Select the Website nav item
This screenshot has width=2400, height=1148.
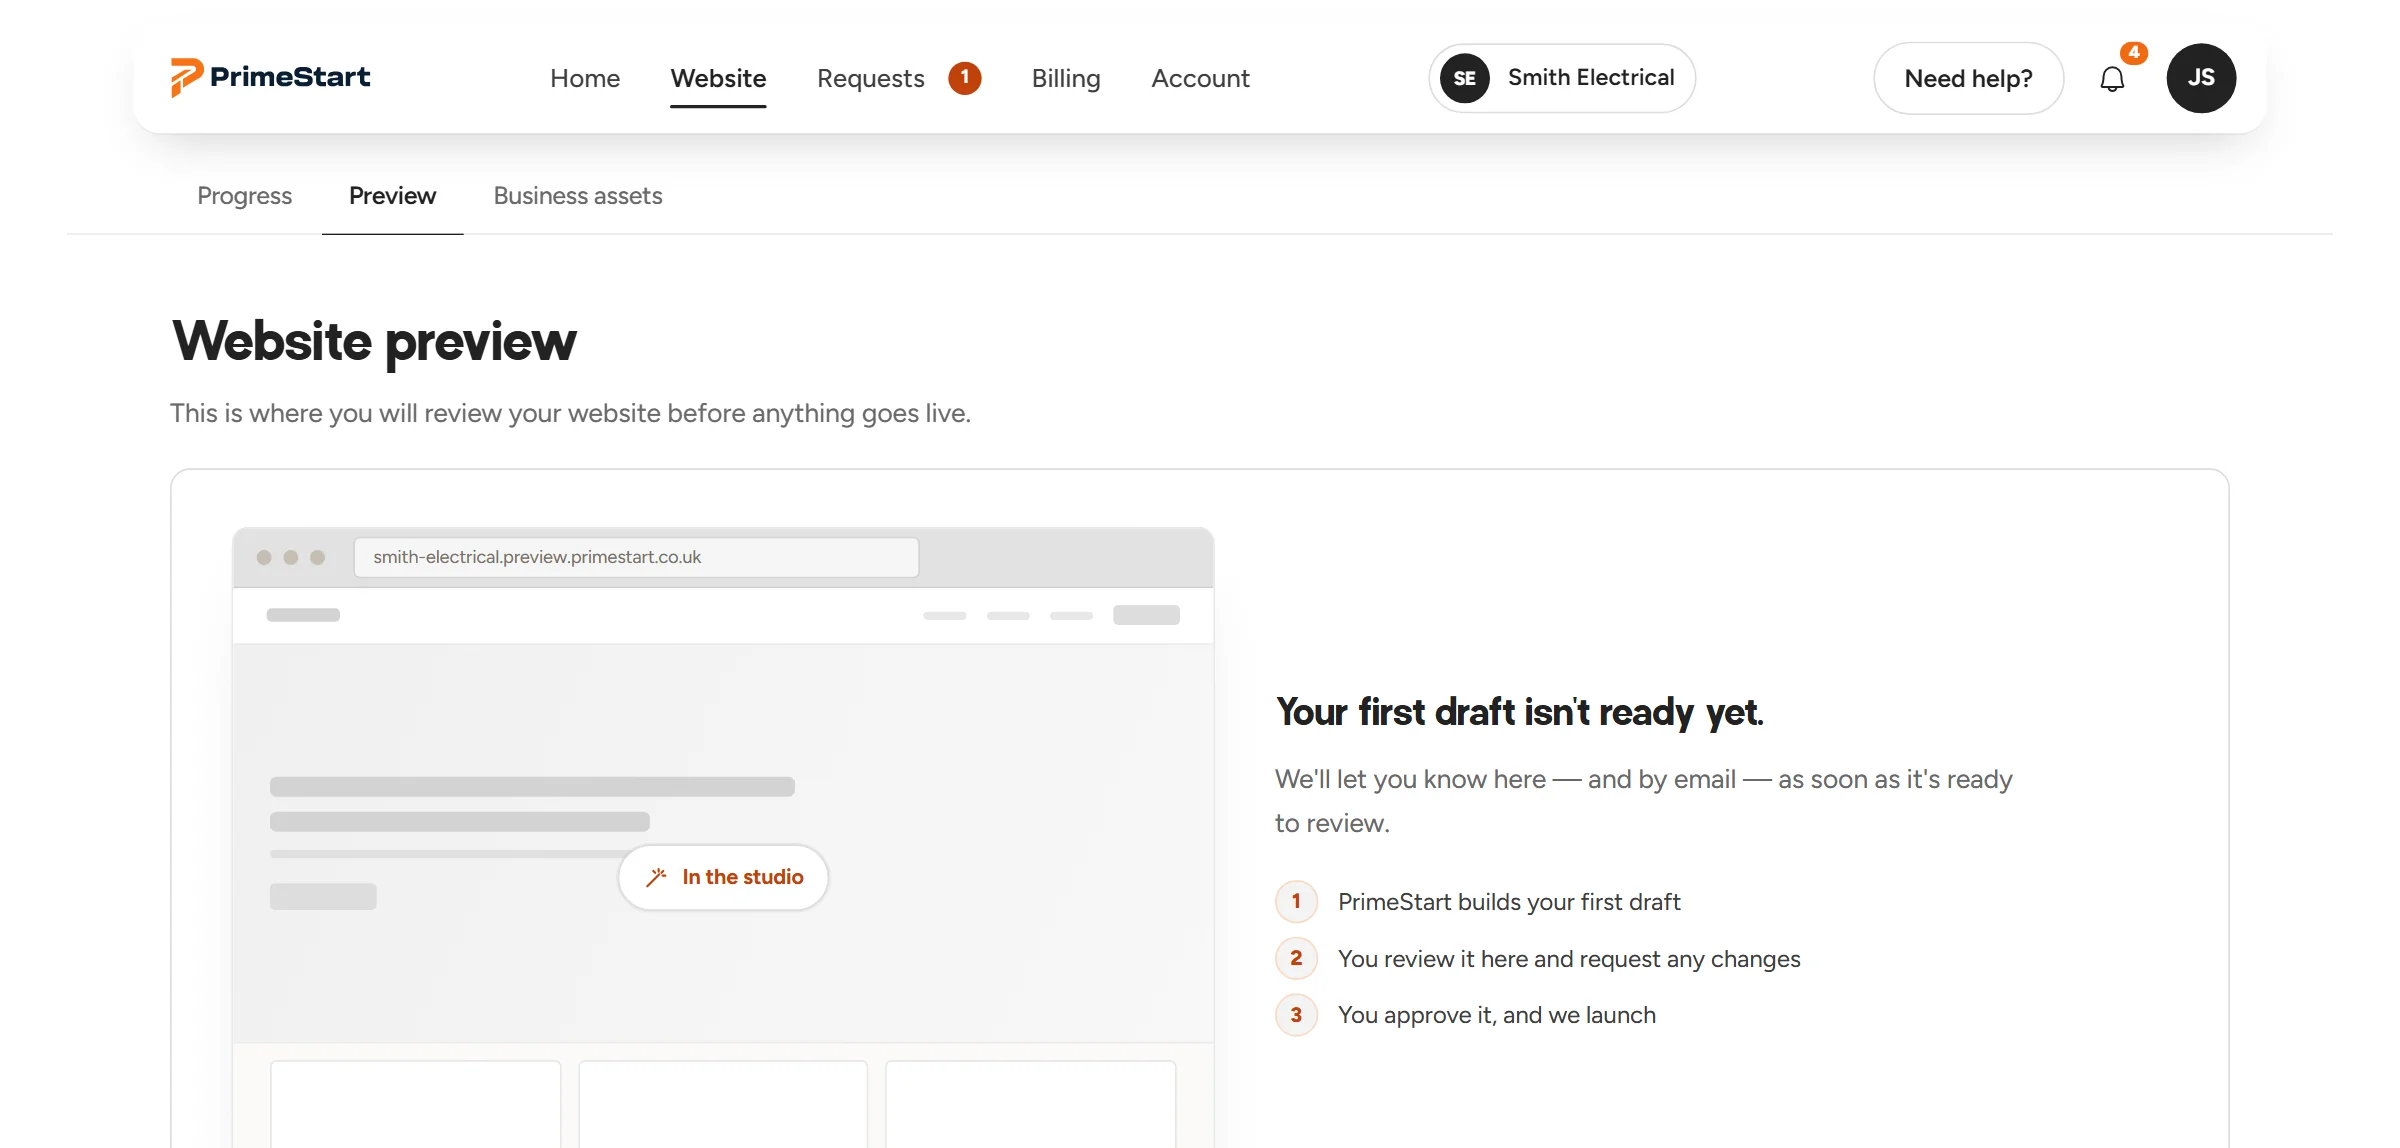[x=718, y=78]
